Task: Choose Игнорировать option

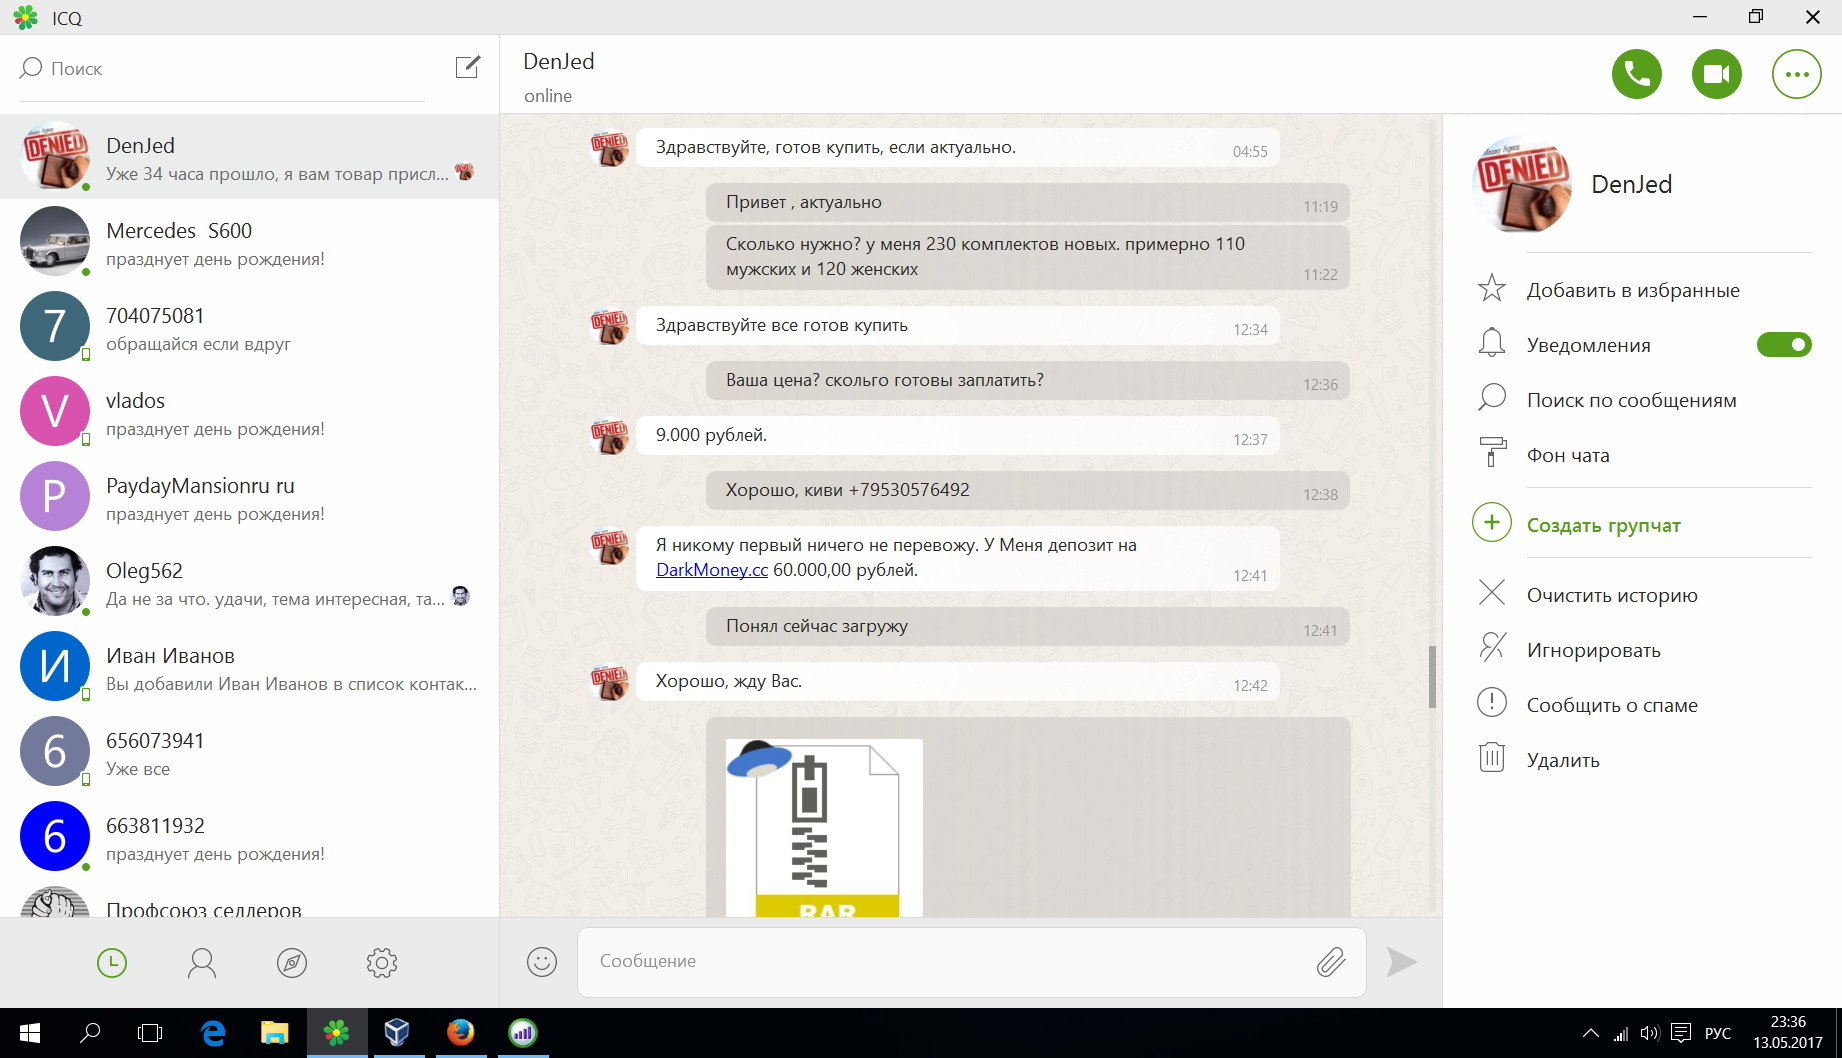Action: pyautogui.click(x=1593, y=650)
